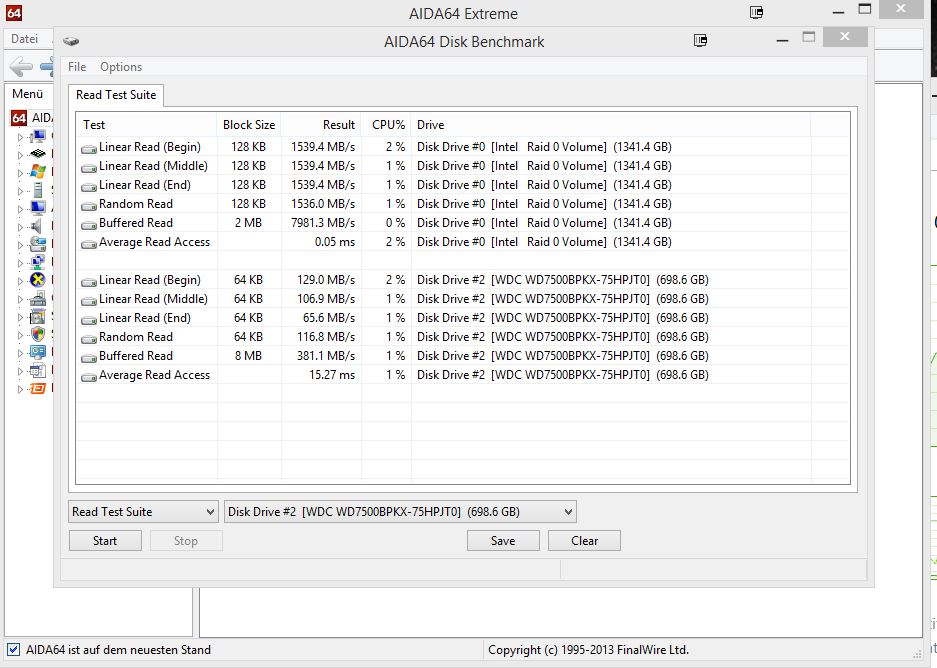Viewport: 937px width, 668px height.
Task: Select the Windows logo operating system icon
Action: click(x=38, y=172)
